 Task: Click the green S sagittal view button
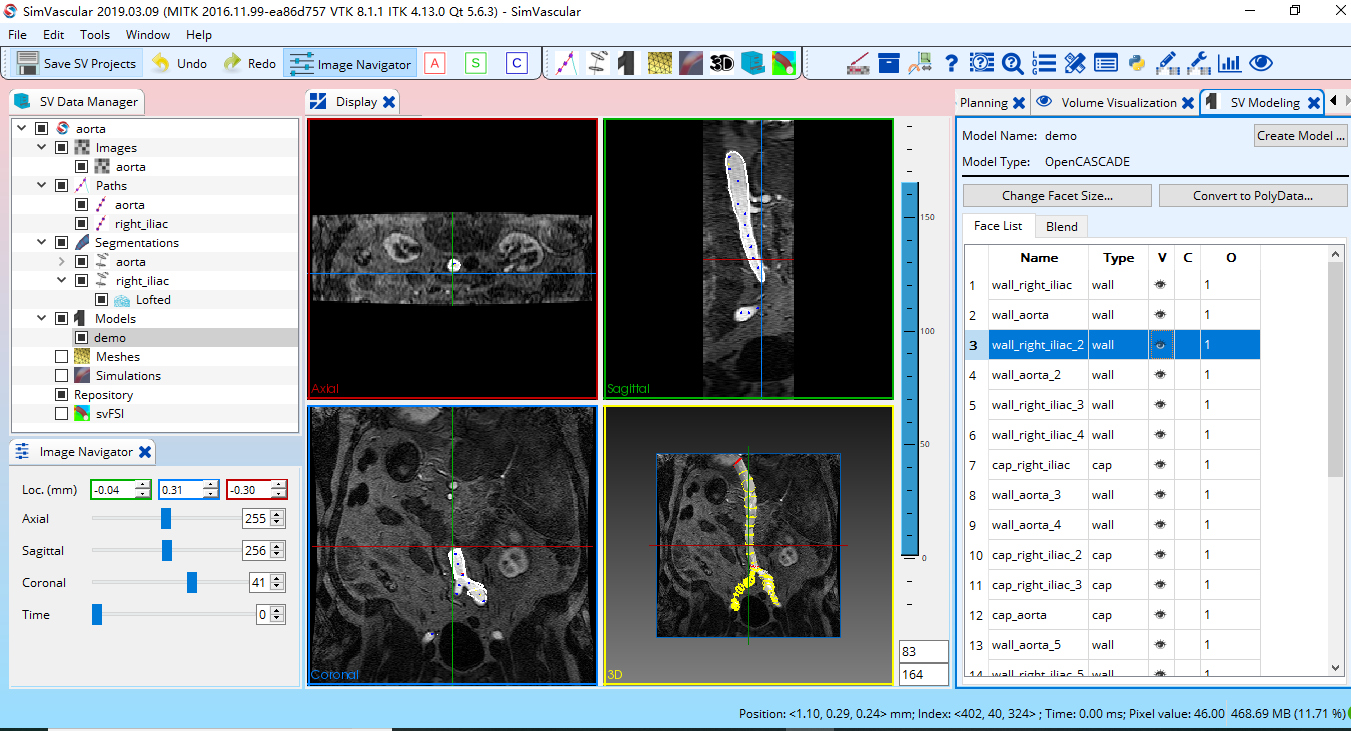[475, 63]
